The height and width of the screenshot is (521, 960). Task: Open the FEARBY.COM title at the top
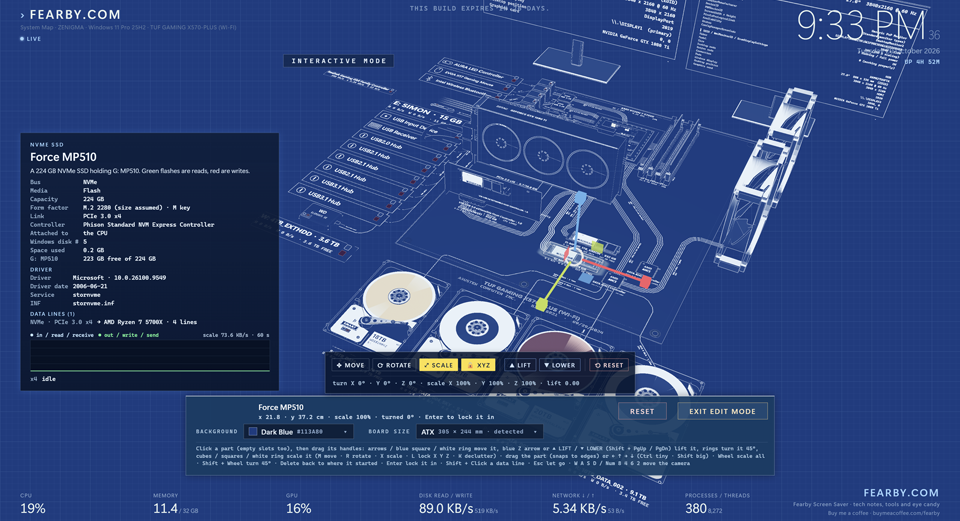[75, 15]
